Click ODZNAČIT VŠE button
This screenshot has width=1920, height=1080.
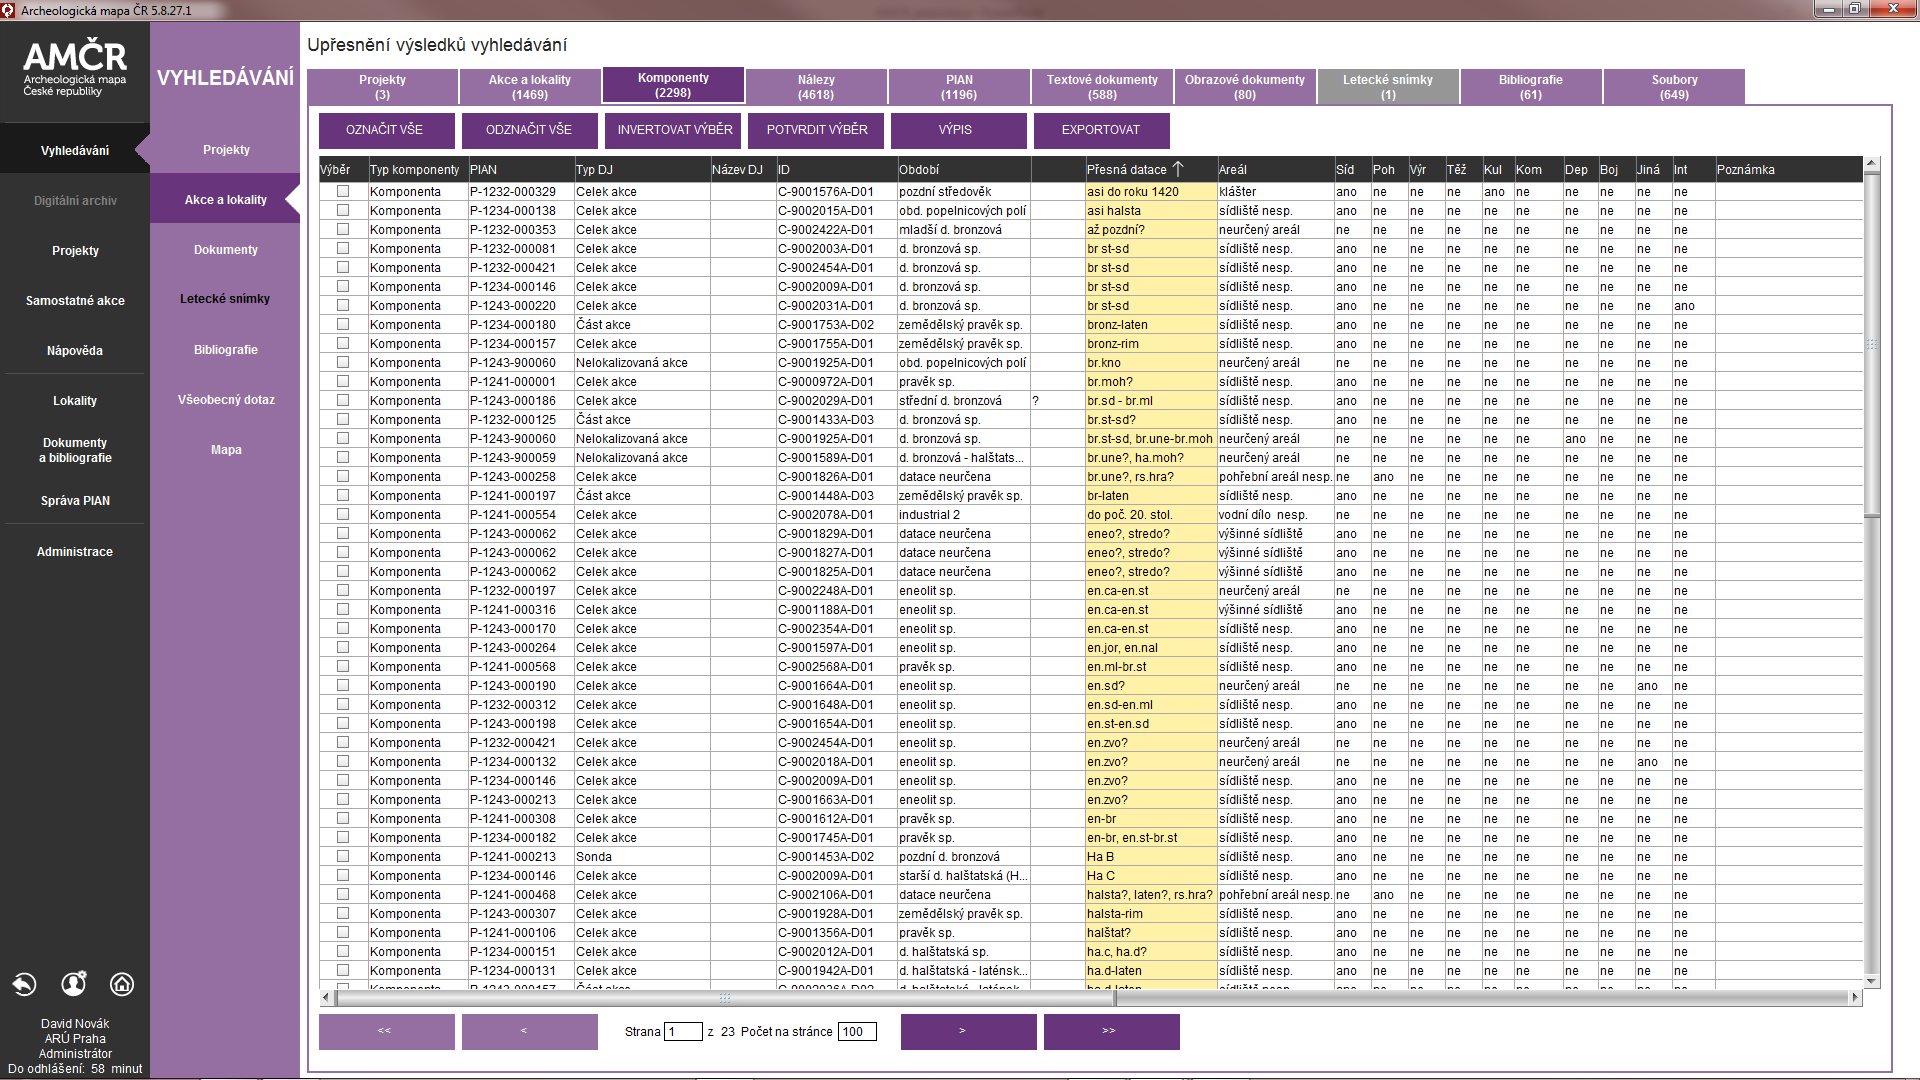coord(530,130)
